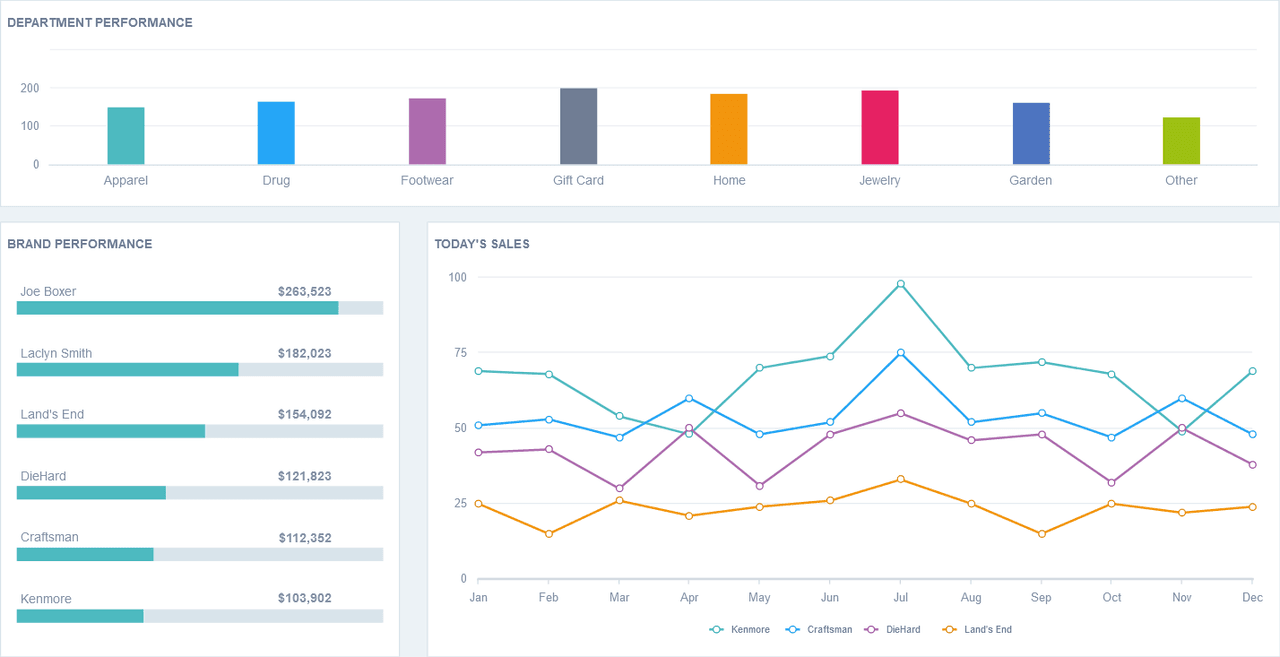The height and width of the screenshot is (657, 1280).
Task: Click Kenmore's July peak data point
Action: [x=901, y=284]
